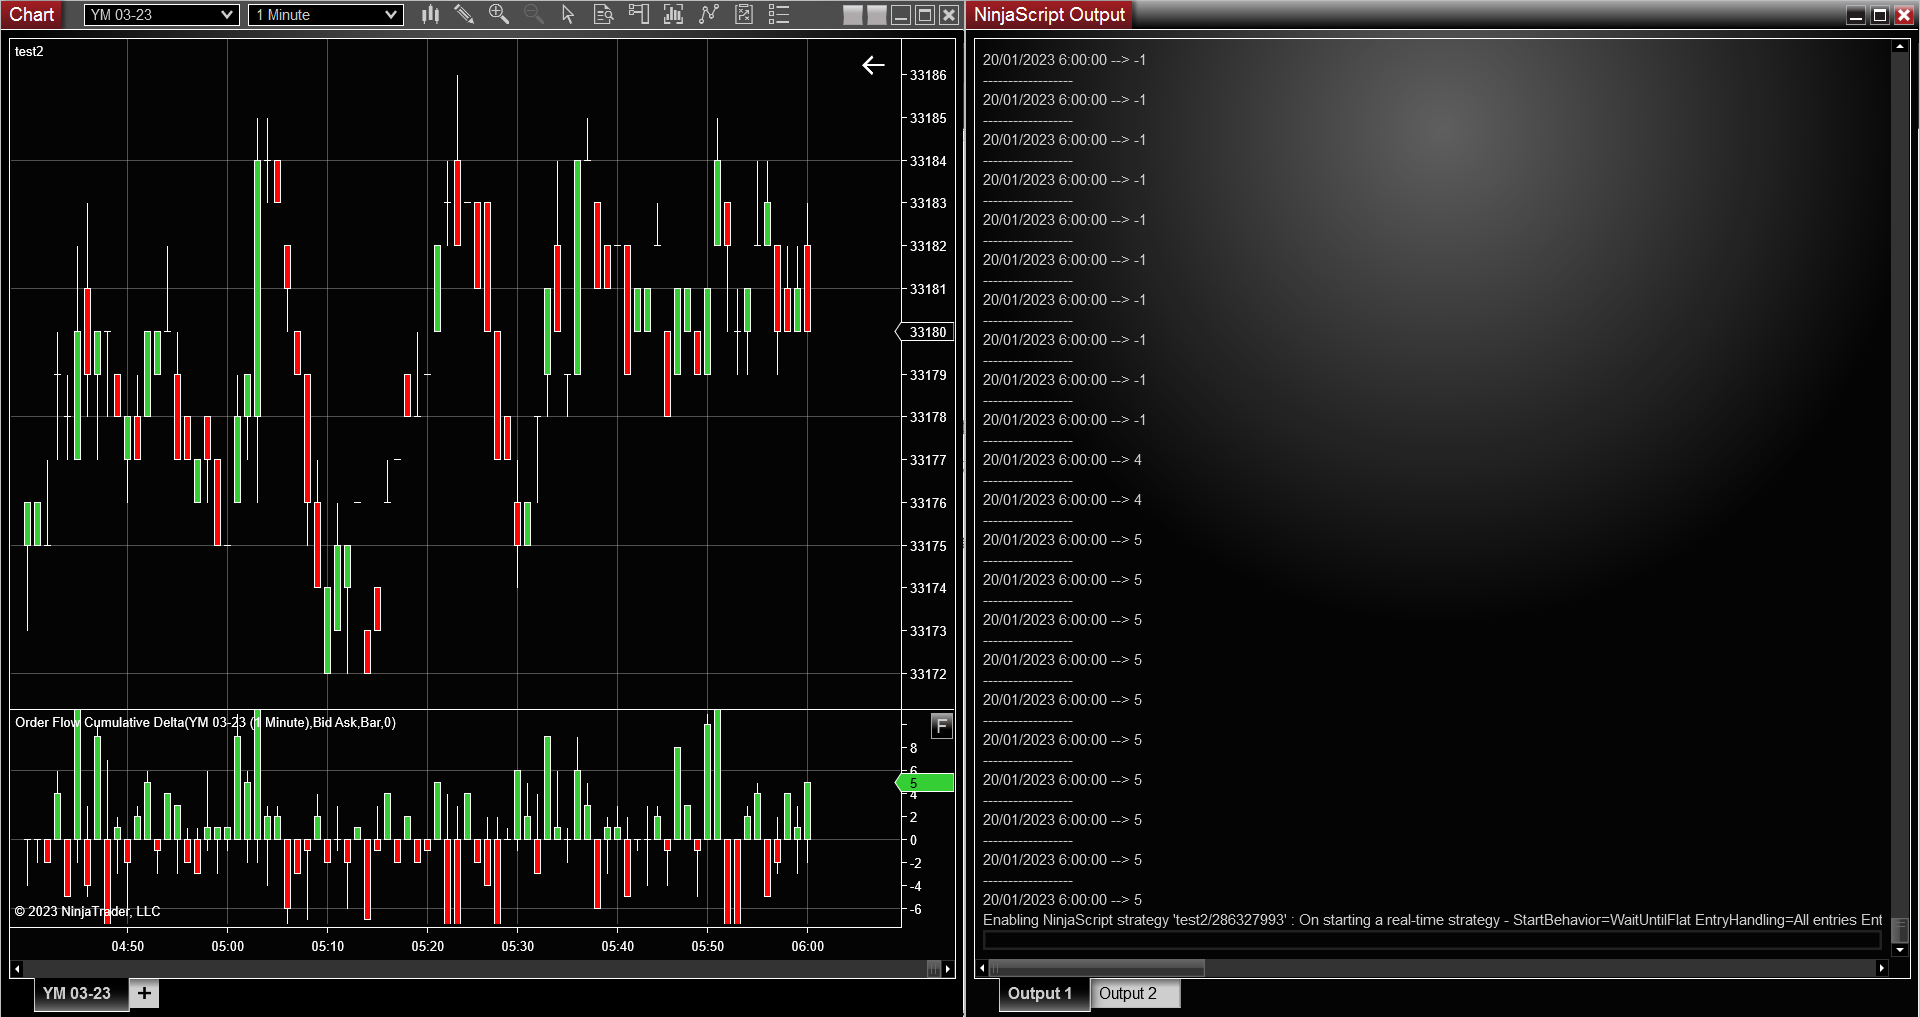Click the NinjaScript Output window title

tap(1049, 14)
